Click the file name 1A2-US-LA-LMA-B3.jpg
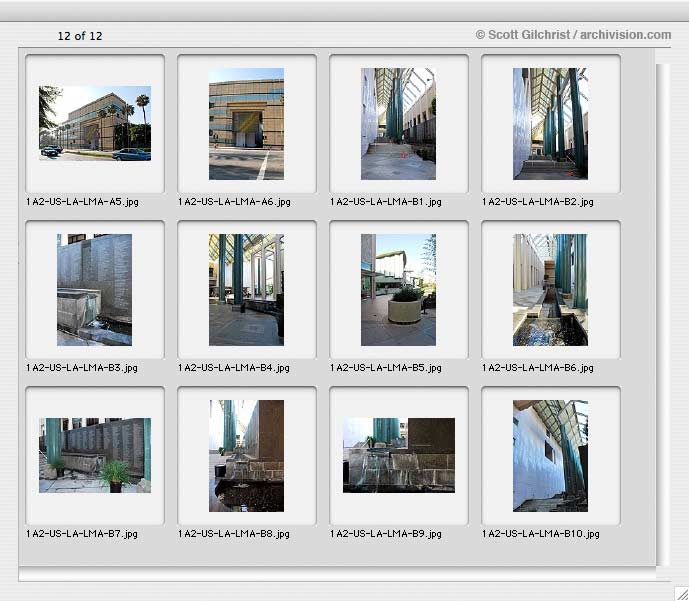 tap(82, 368)
